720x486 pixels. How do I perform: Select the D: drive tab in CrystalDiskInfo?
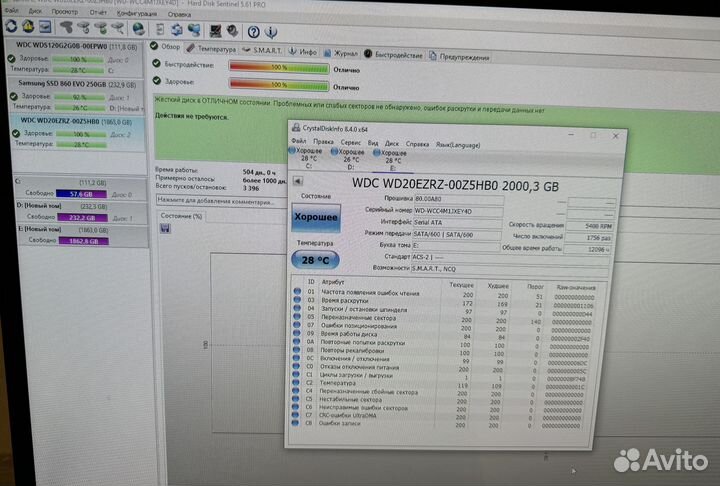[351, 159]
